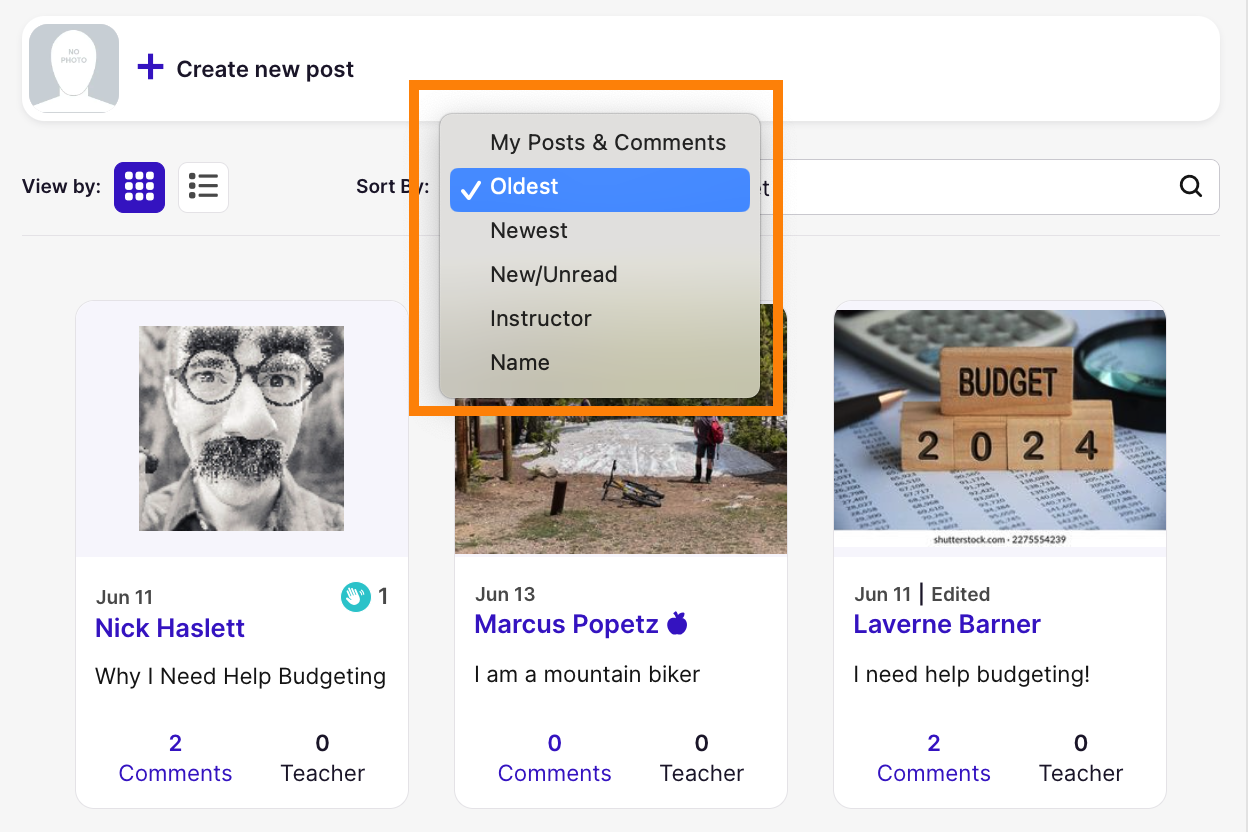The height and width of the screenshot is (832, 1248).
Task: Click Teacher count on Laverne Barner's post
Action: click(1080, 758)
